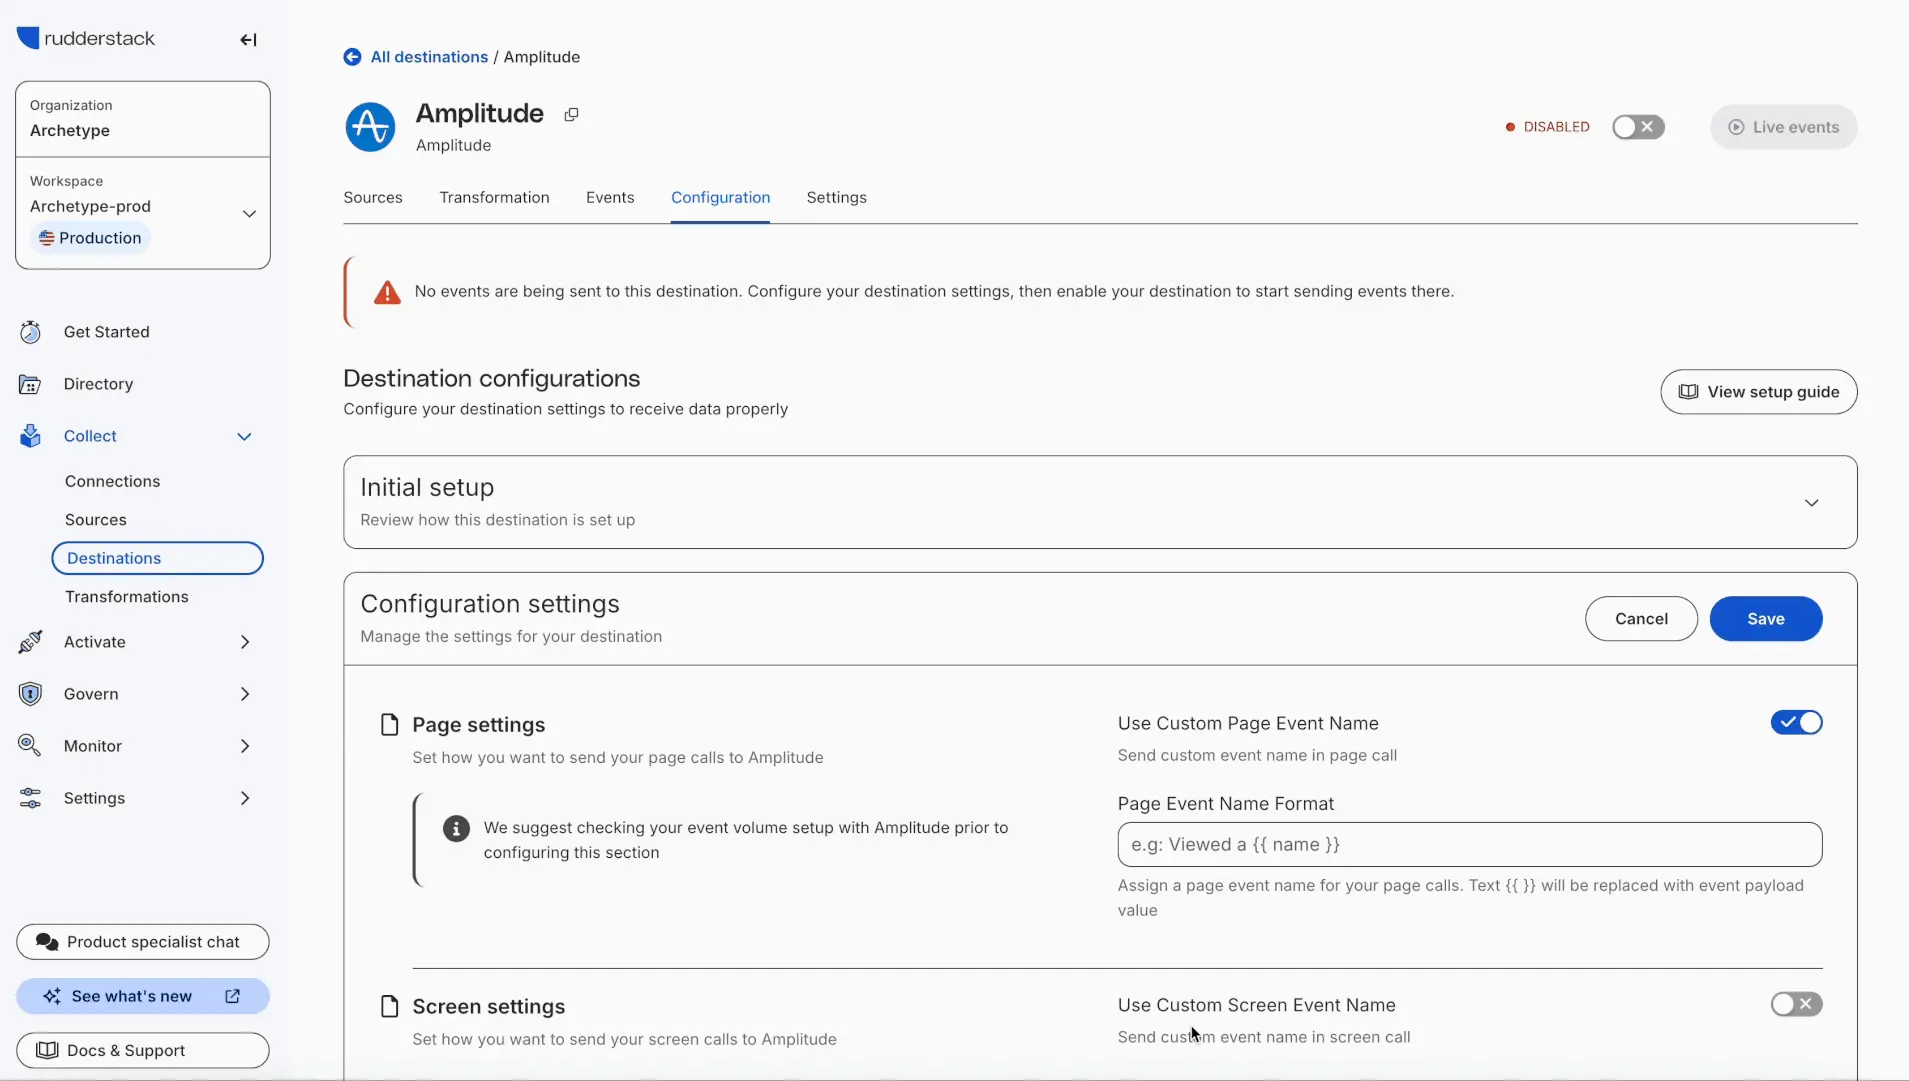Open the Directory page
The height and width of the screenshot is (1081, 1909).
tap(98, 384)
